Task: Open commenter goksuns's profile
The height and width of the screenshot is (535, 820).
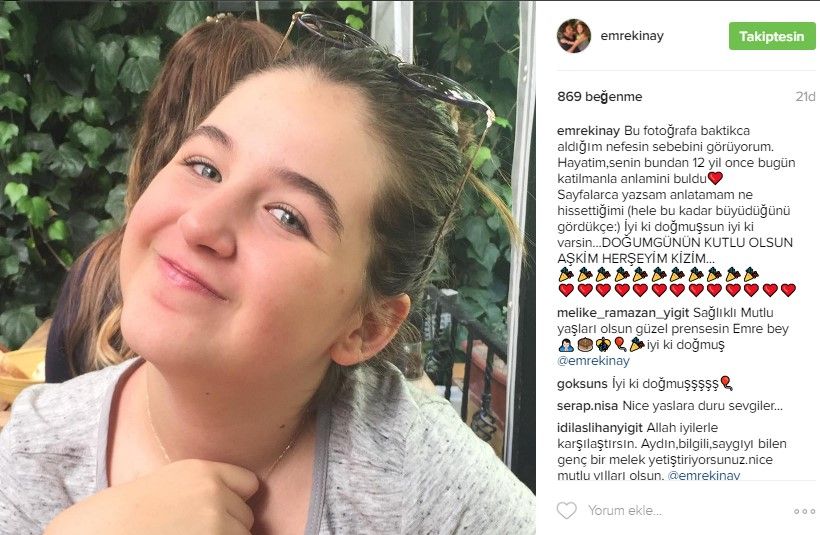Action: pyautogui.click(x=582, y=384)
